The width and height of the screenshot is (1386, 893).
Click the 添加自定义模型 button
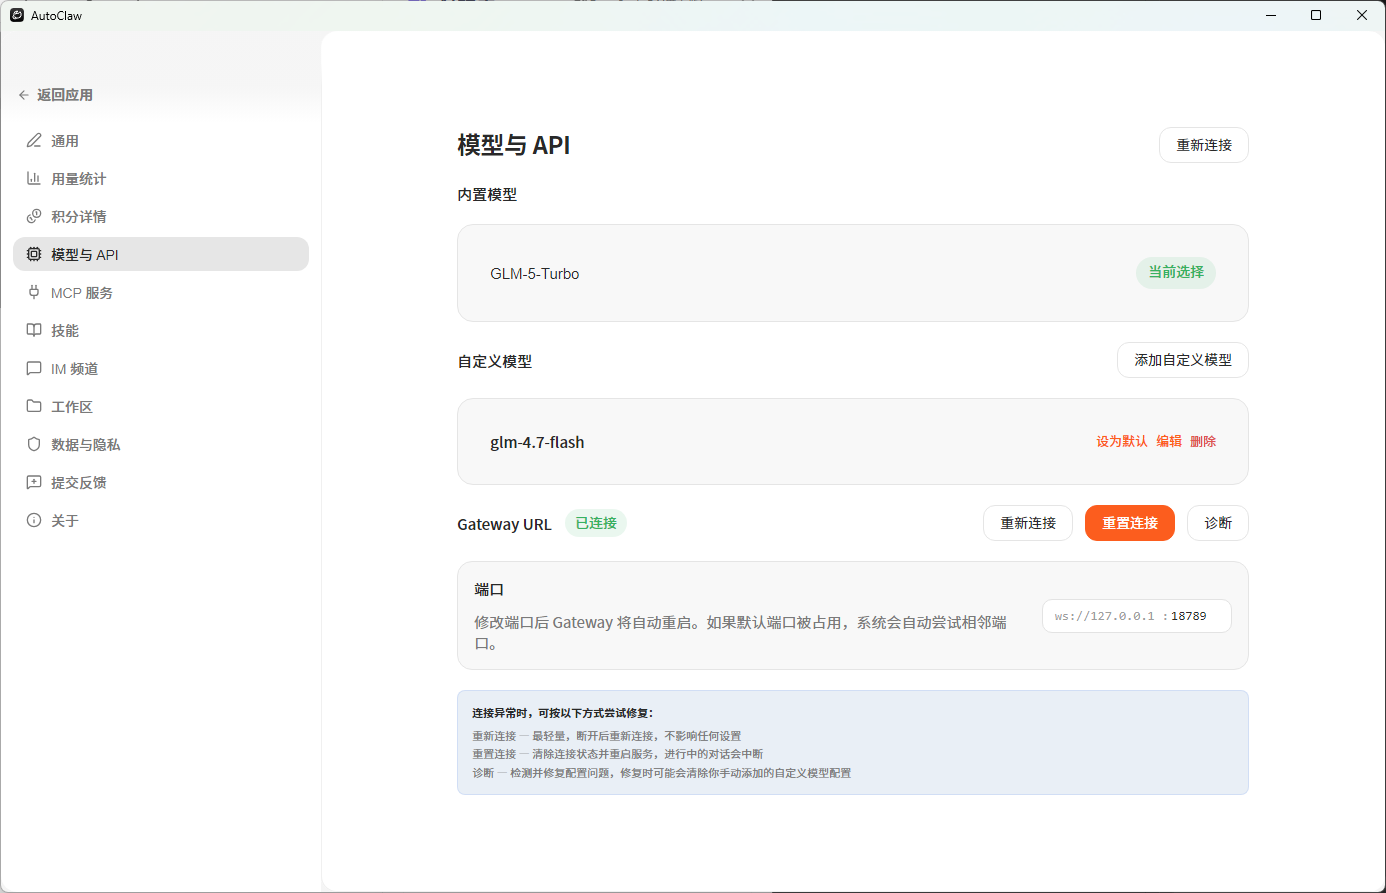point(1183,360)
